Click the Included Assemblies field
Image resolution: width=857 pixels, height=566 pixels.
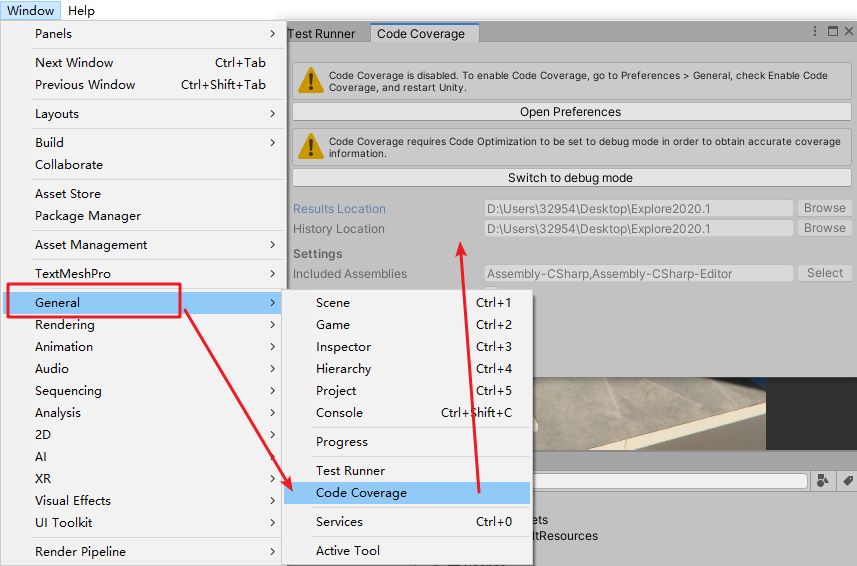tap(638, 274)
